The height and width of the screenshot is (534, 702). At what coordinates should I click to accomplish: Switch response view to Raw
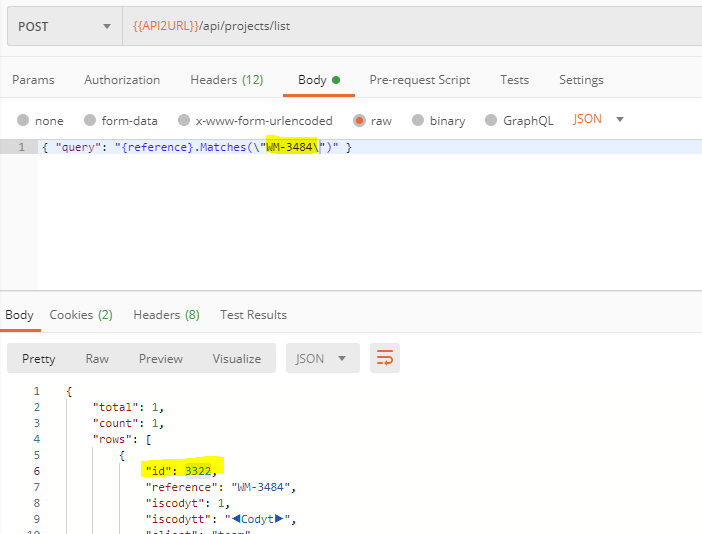pyautogui.click(x=97, y=358)
